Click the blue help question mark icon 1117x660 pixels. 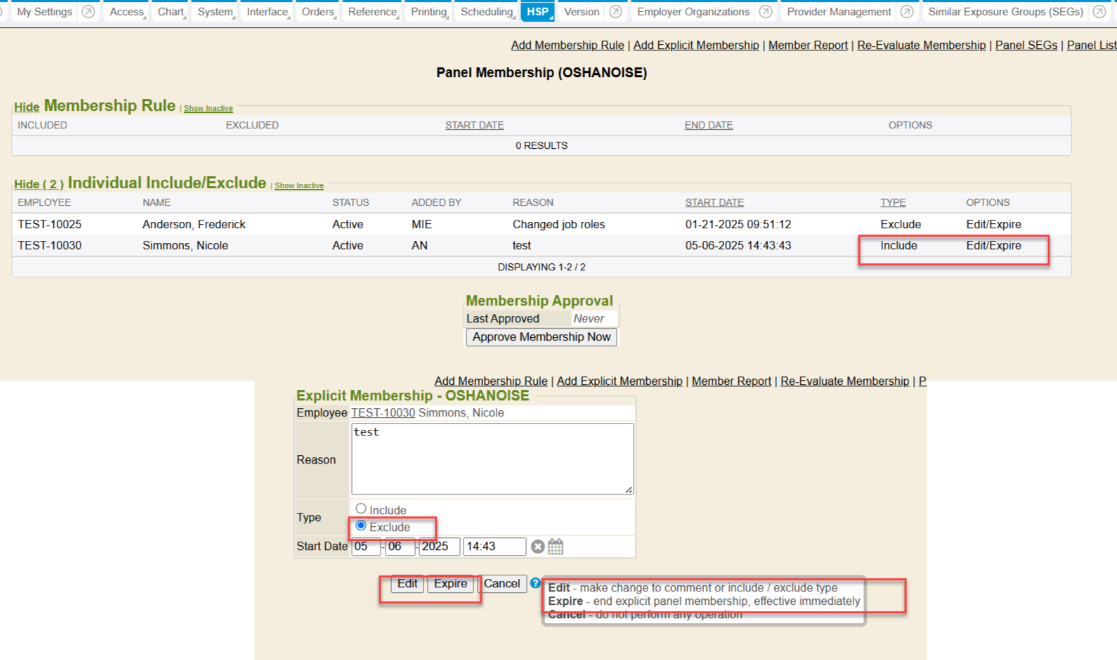(536, 584)
